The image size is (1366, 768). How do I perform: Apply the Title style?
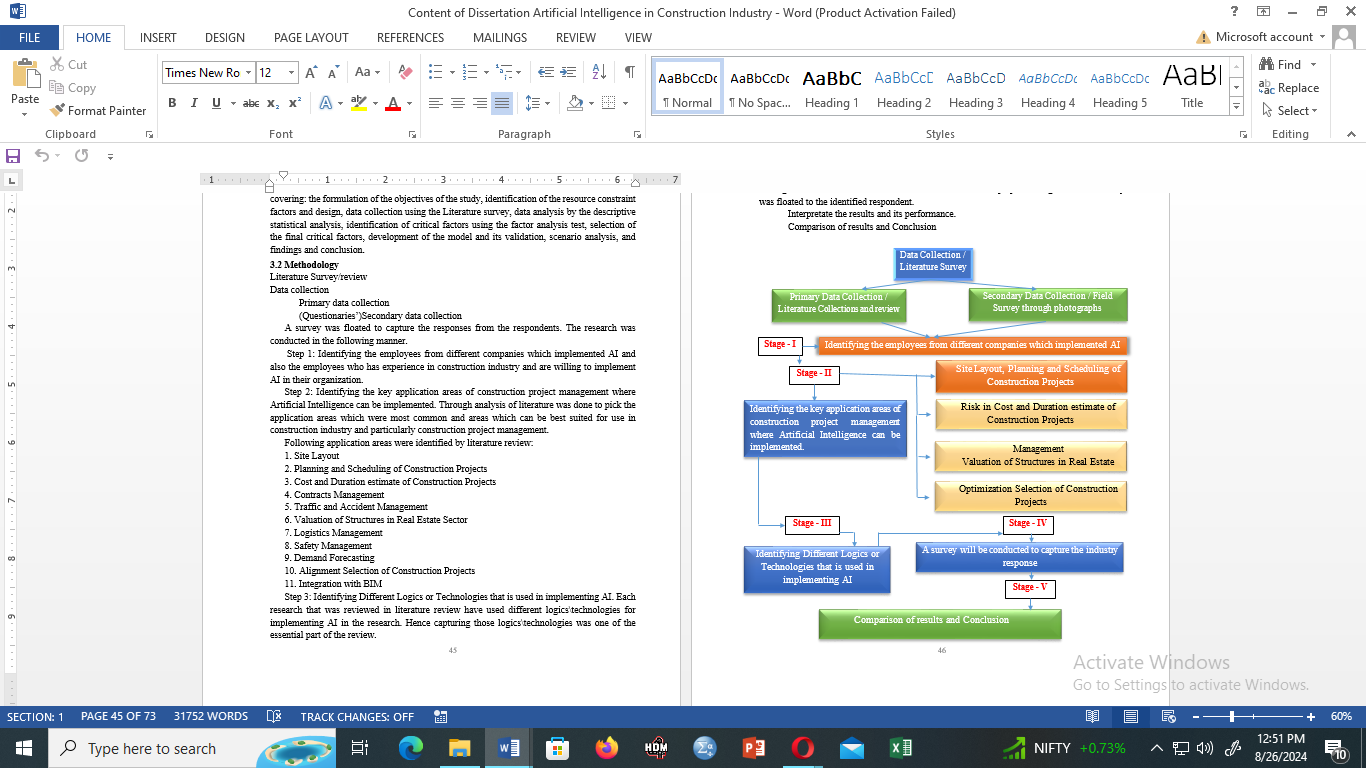(x=1192, y=87)
